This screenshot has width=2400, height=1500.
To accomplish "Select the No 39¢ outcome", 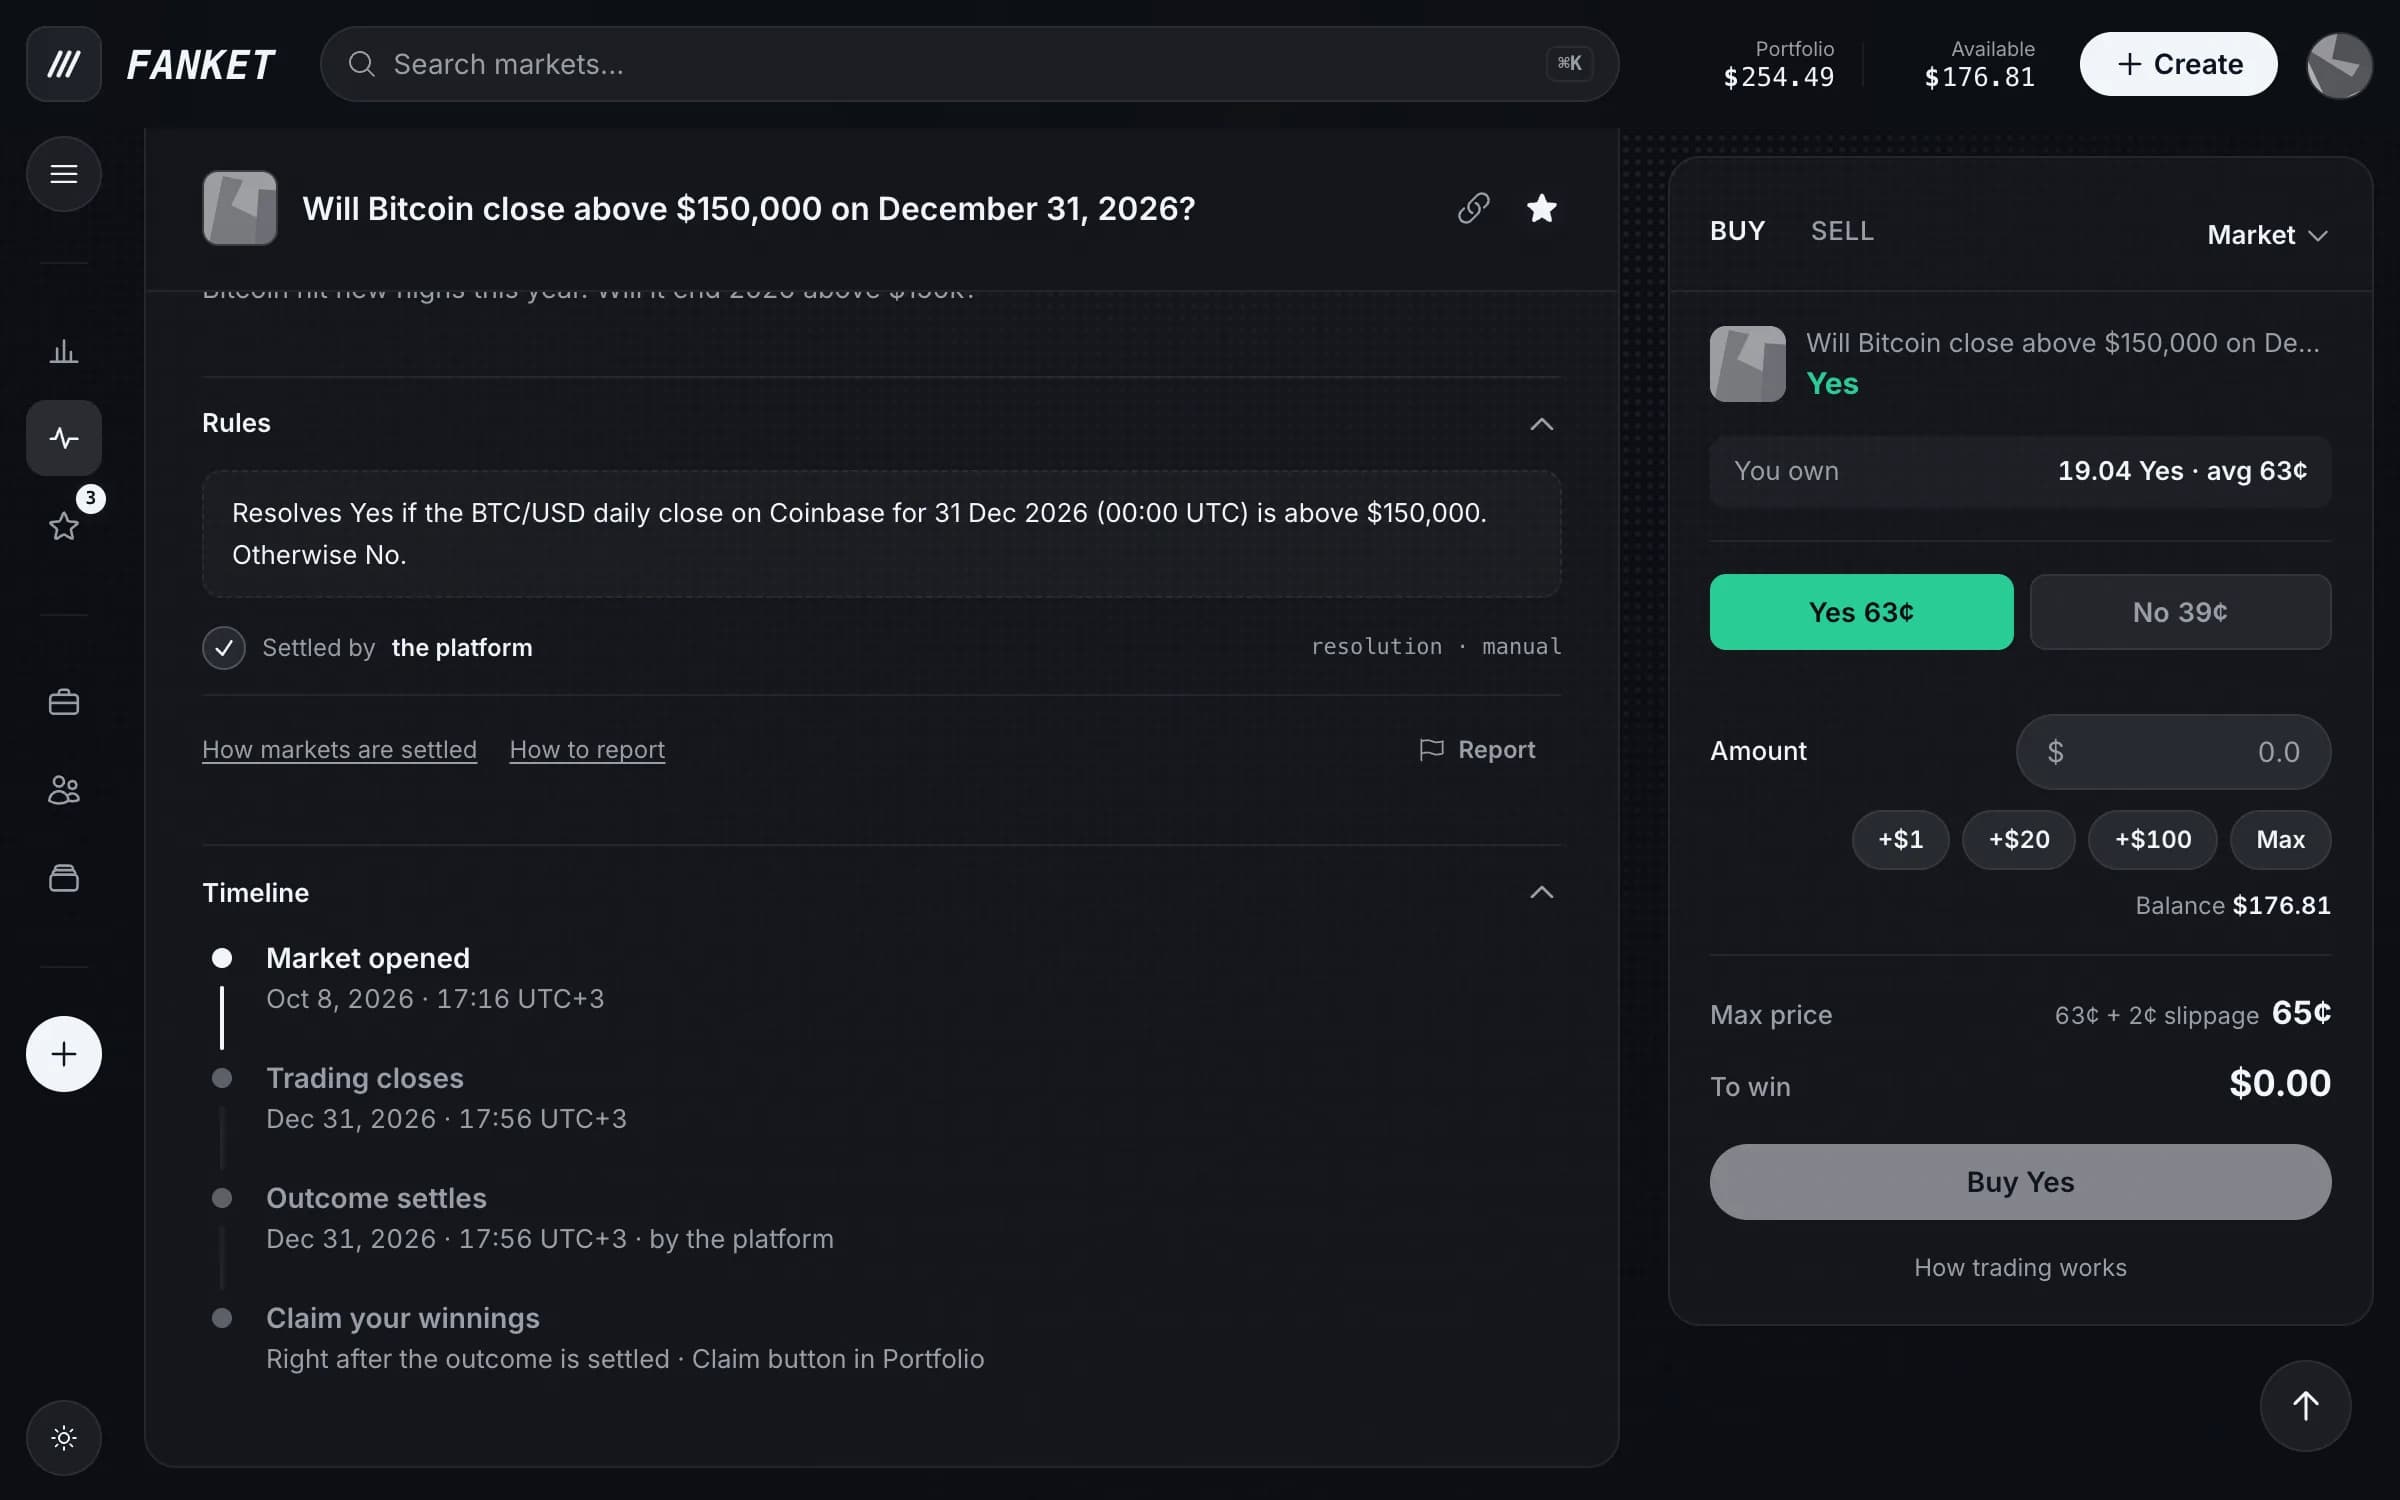I will pos(2180,612).
